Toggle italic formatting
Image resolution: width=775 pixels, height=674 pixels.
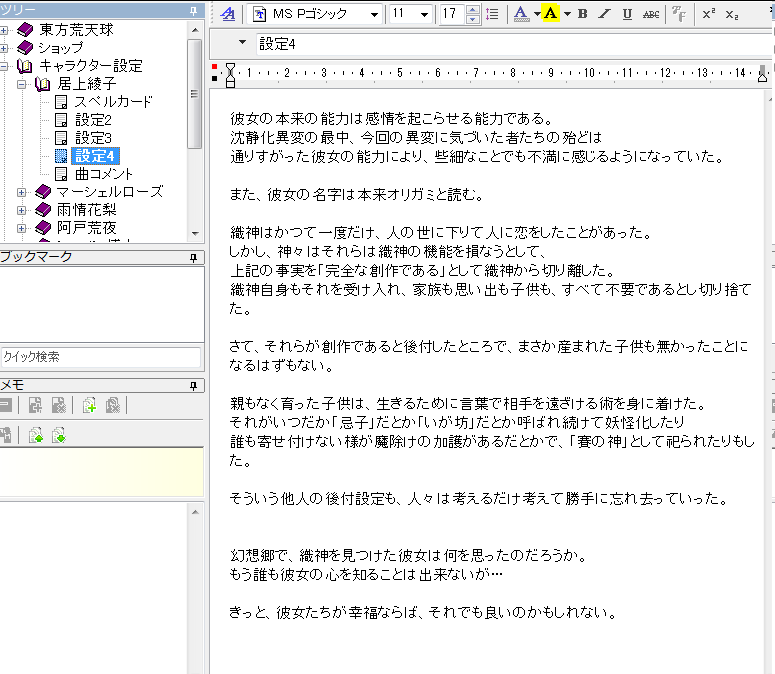point(604,14)
